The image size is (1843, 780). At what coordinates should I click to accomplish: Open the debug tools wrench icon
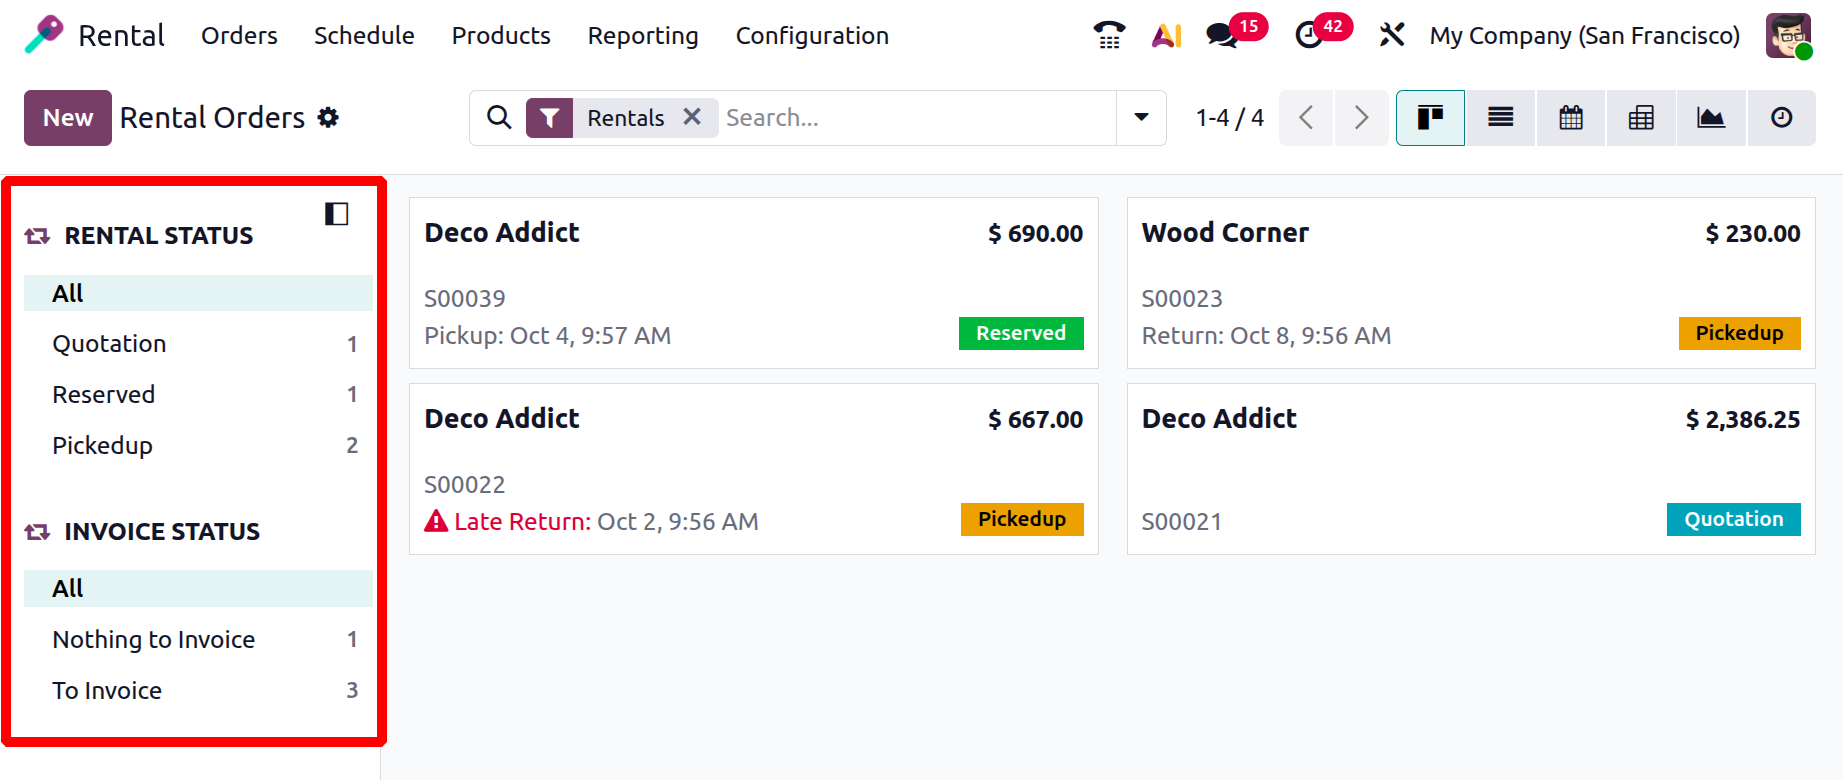click(1391, 35)
